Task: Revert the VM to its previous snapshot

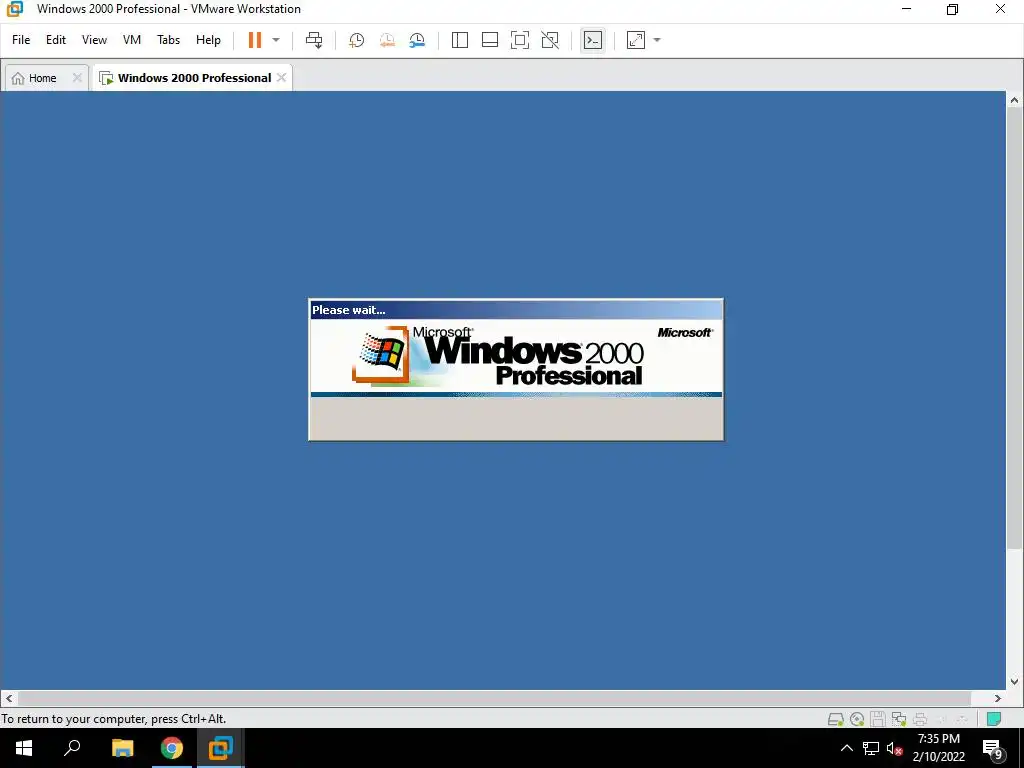Action: [x=387, y=40]
